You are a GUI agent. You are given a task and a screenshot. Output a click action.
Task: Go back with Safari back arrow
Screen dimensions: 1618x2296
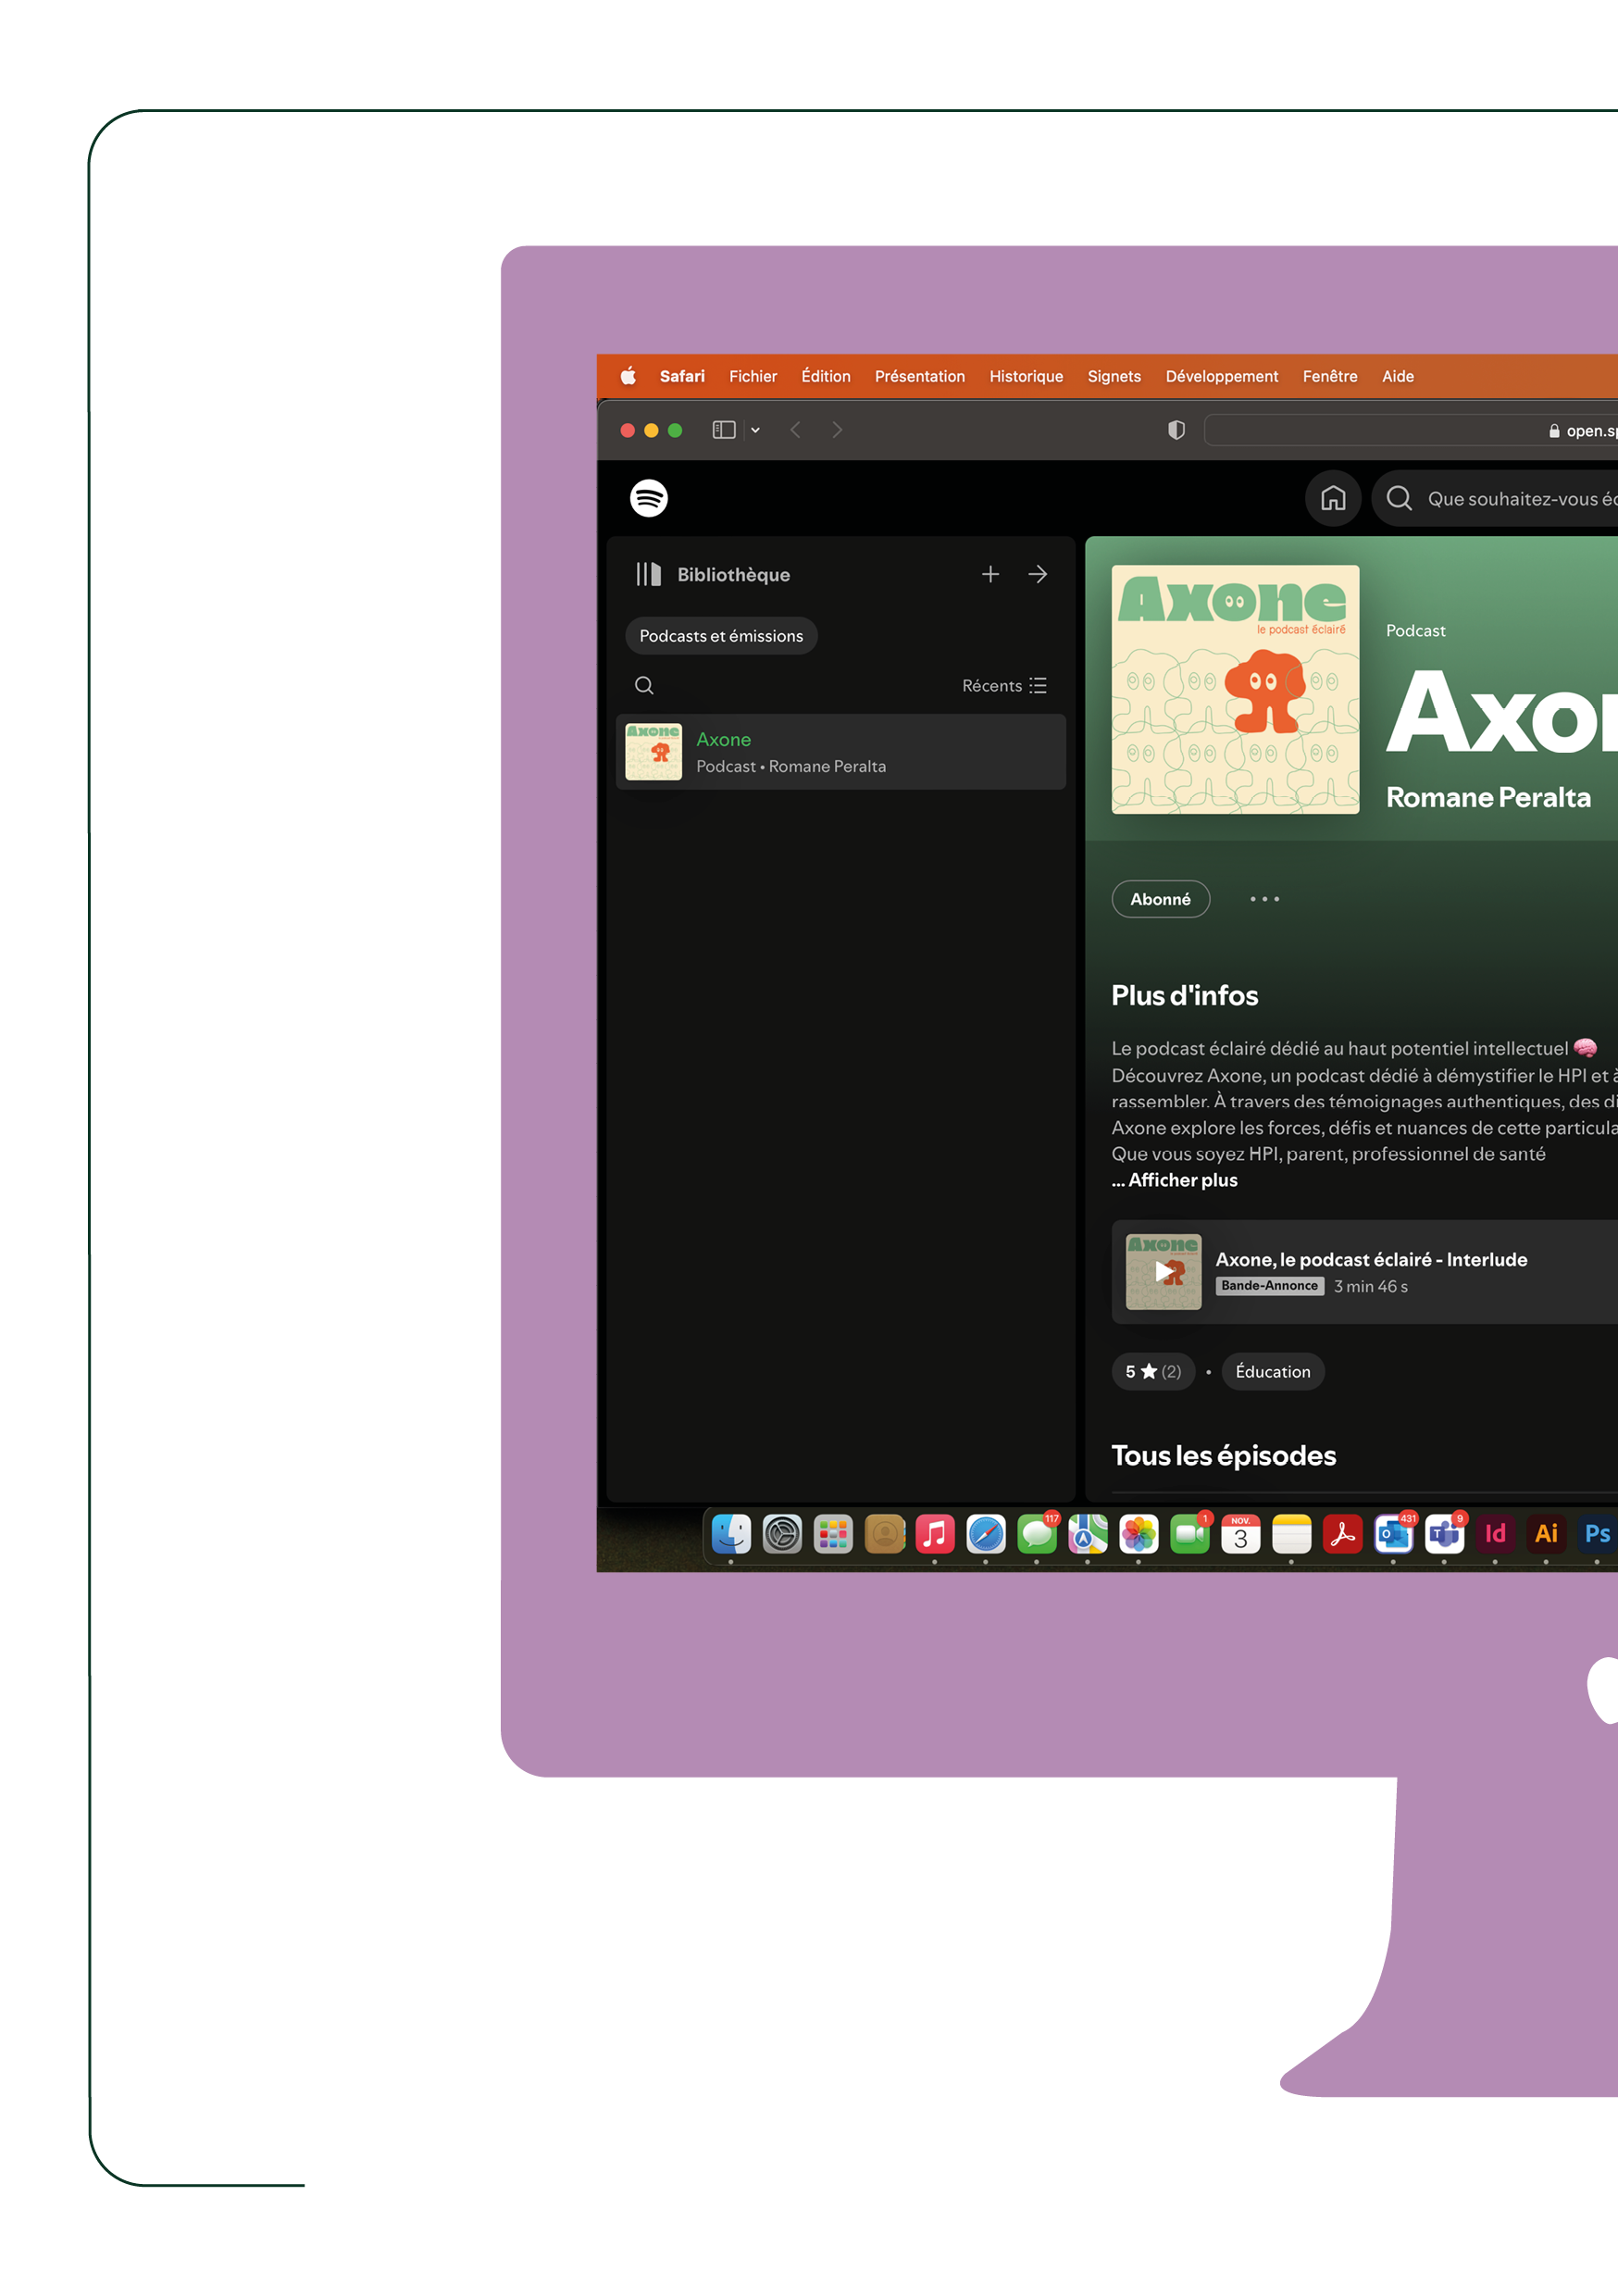(795, 430)
